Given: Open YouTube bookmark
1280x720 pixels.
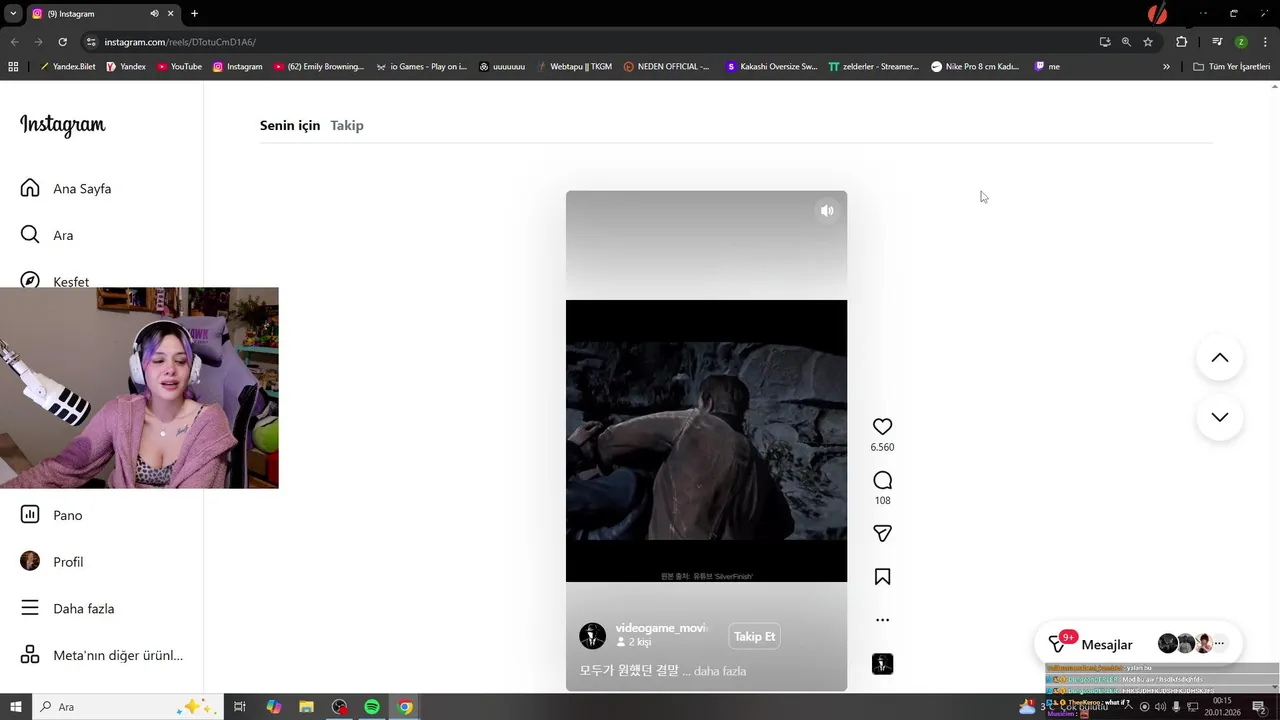Looking at the screenshot, I should [179, 67].
